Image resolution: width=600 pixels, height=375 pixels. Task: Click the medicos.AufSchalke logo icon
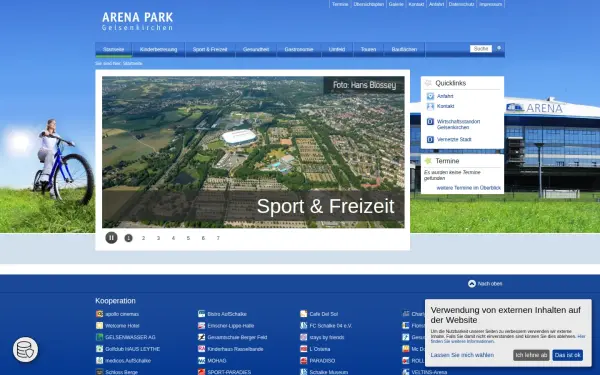tap(99, 360)
